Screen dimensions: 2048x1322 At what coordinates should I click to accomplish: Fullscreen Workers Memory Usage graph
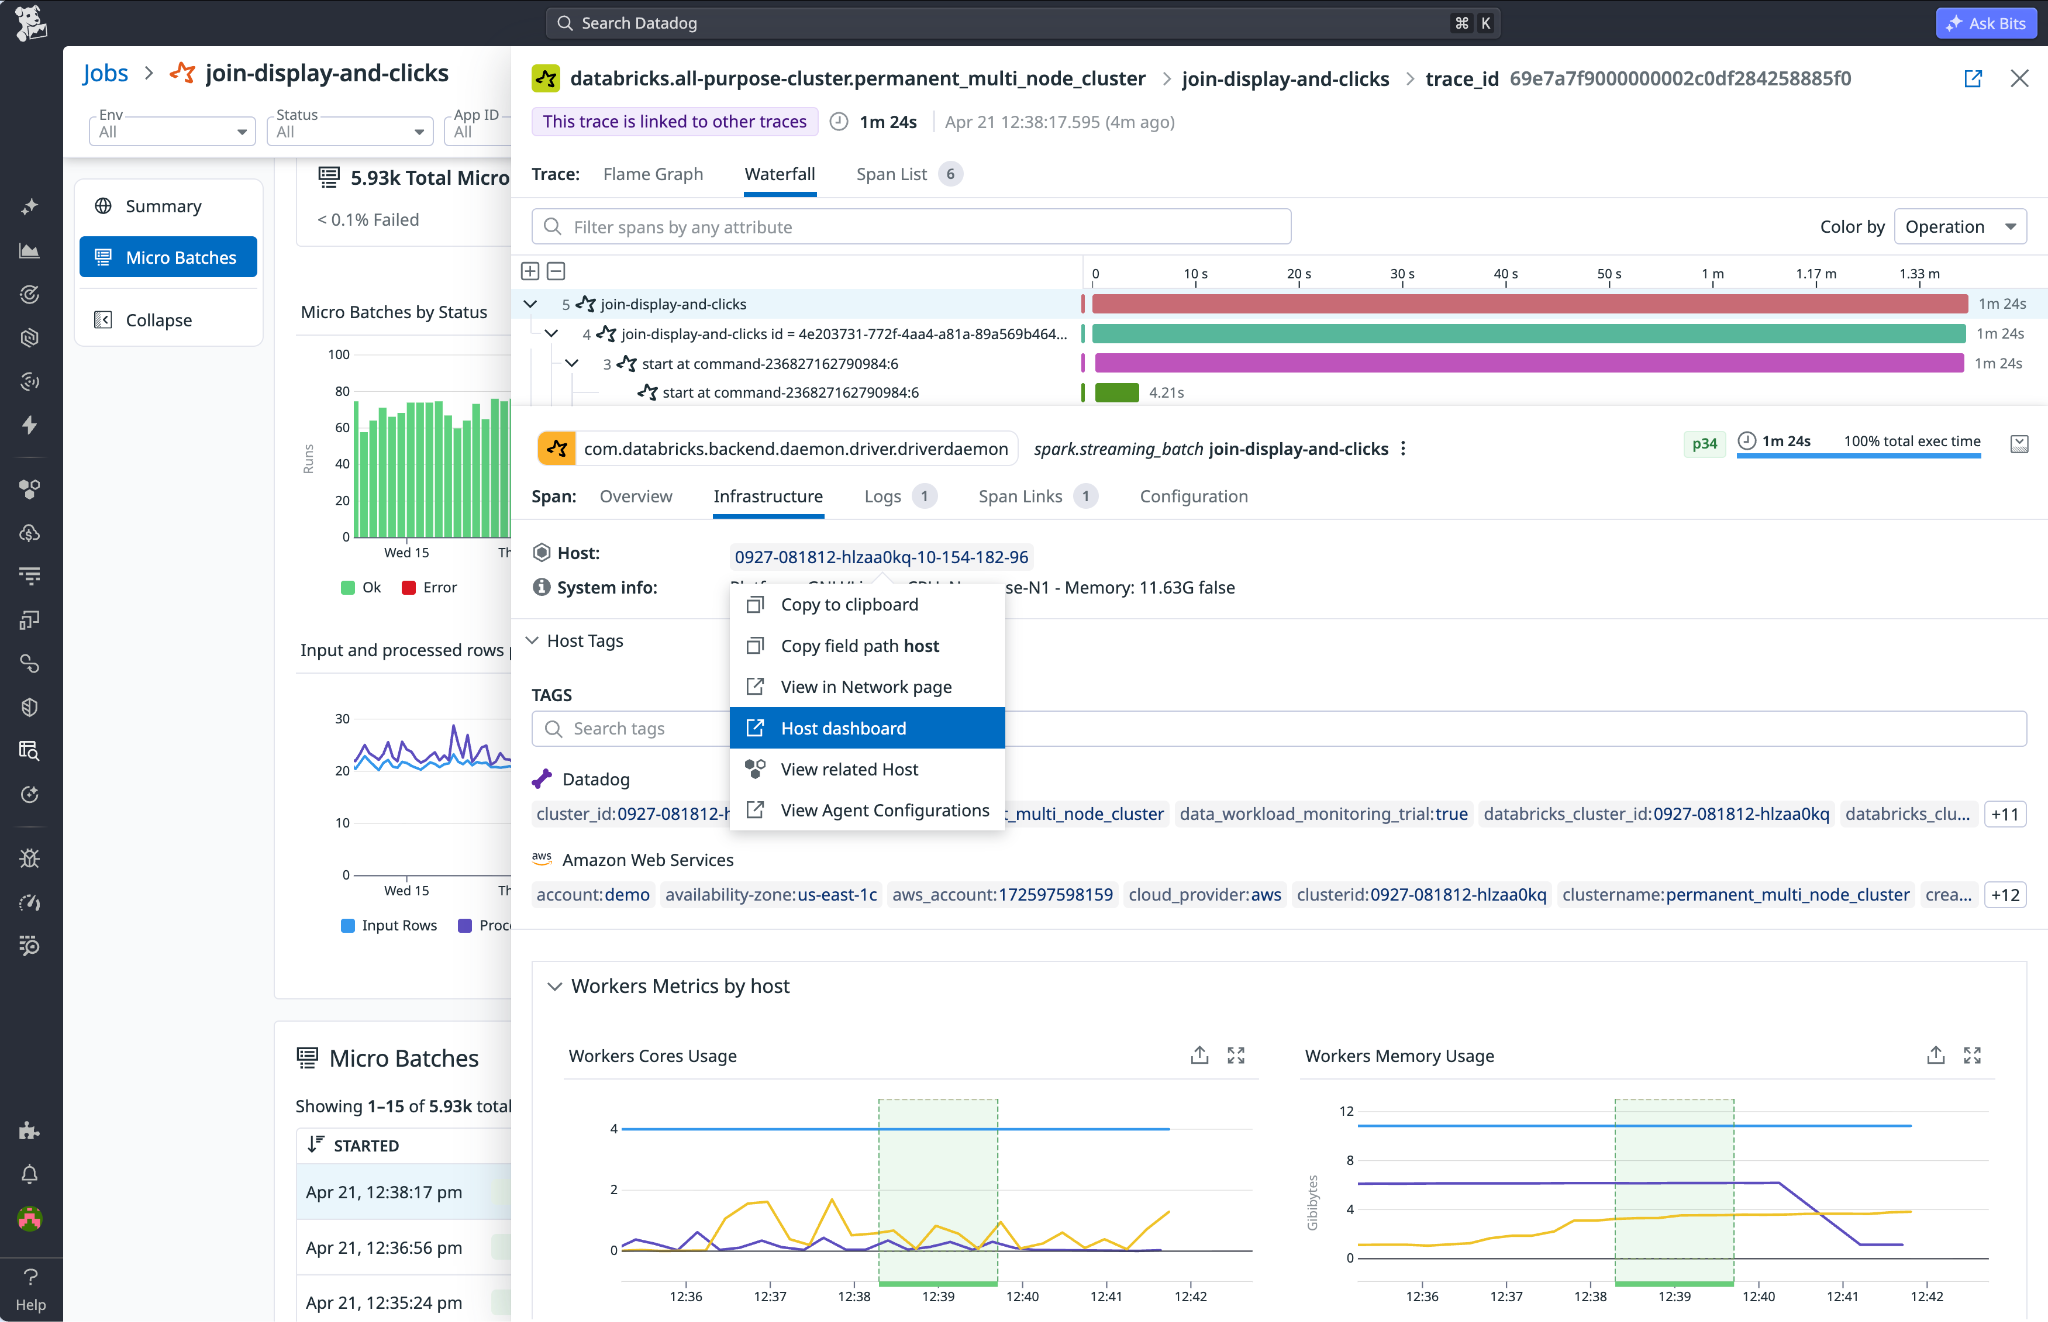click(x=1972, y=1055)
